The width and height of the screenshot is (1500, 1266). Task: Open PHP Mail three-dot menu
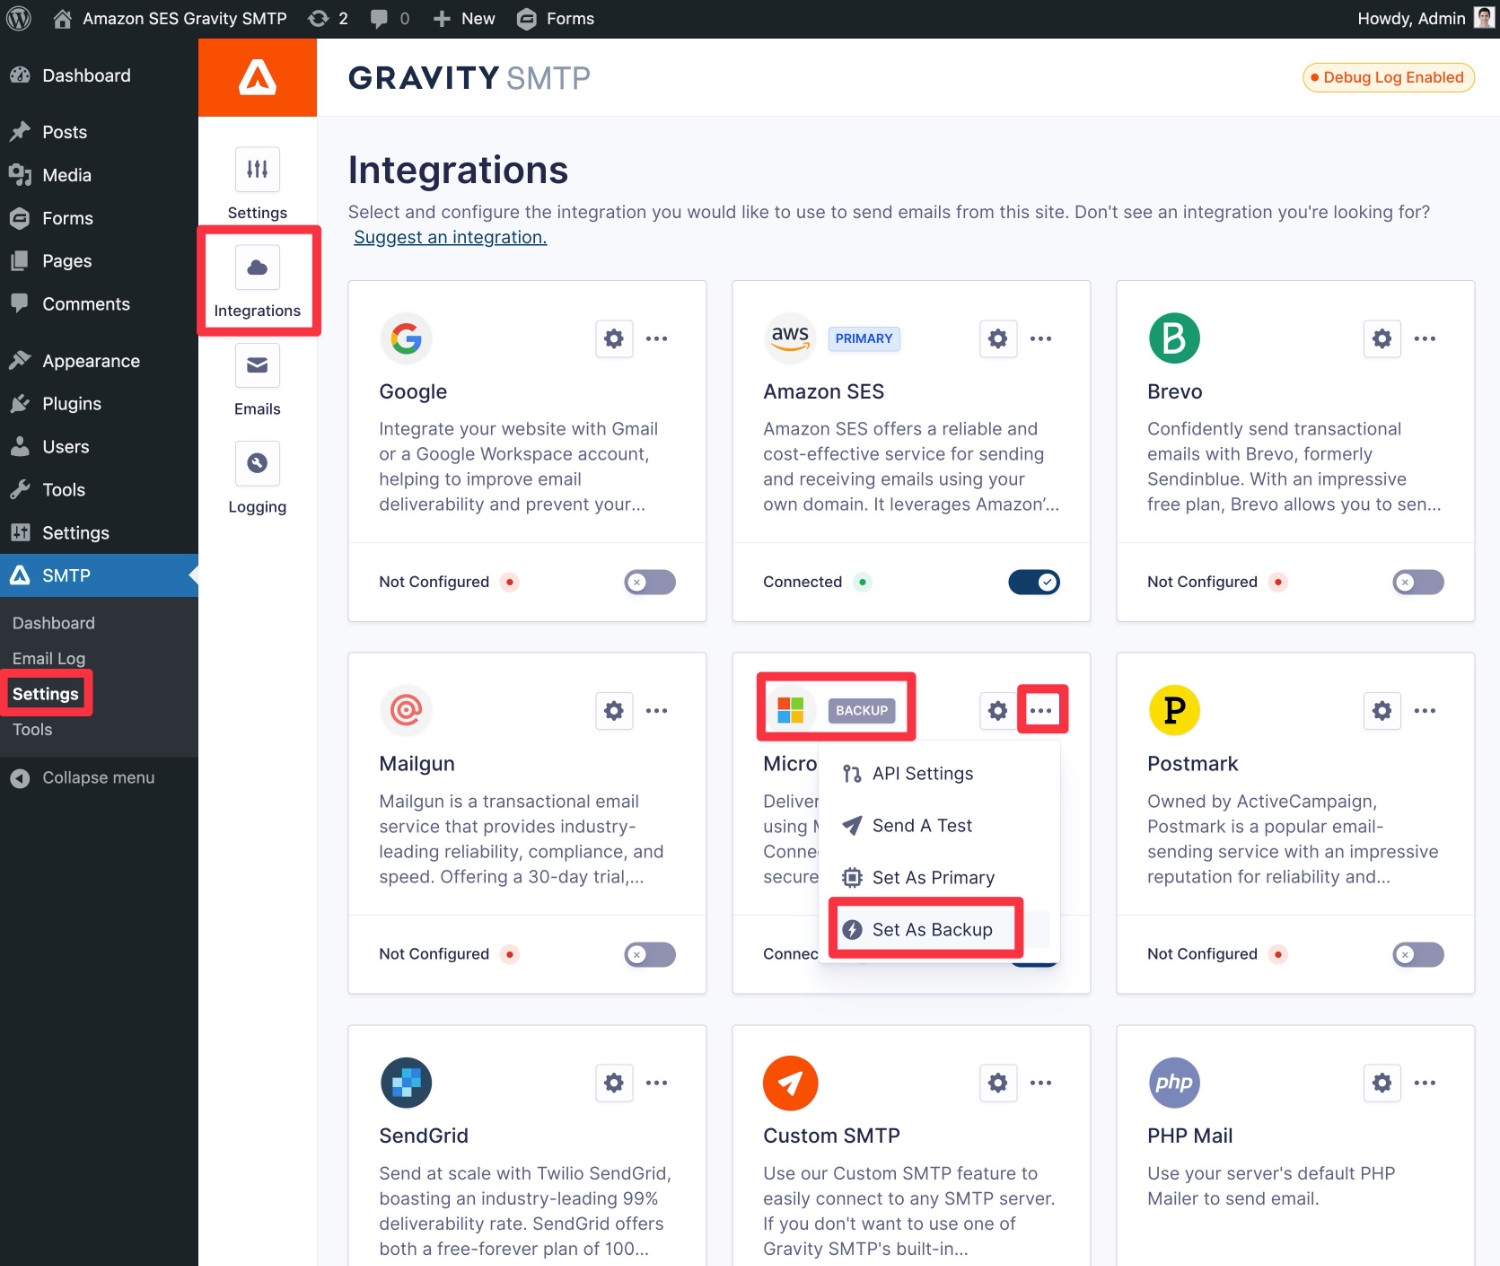click(1425, 1083)
